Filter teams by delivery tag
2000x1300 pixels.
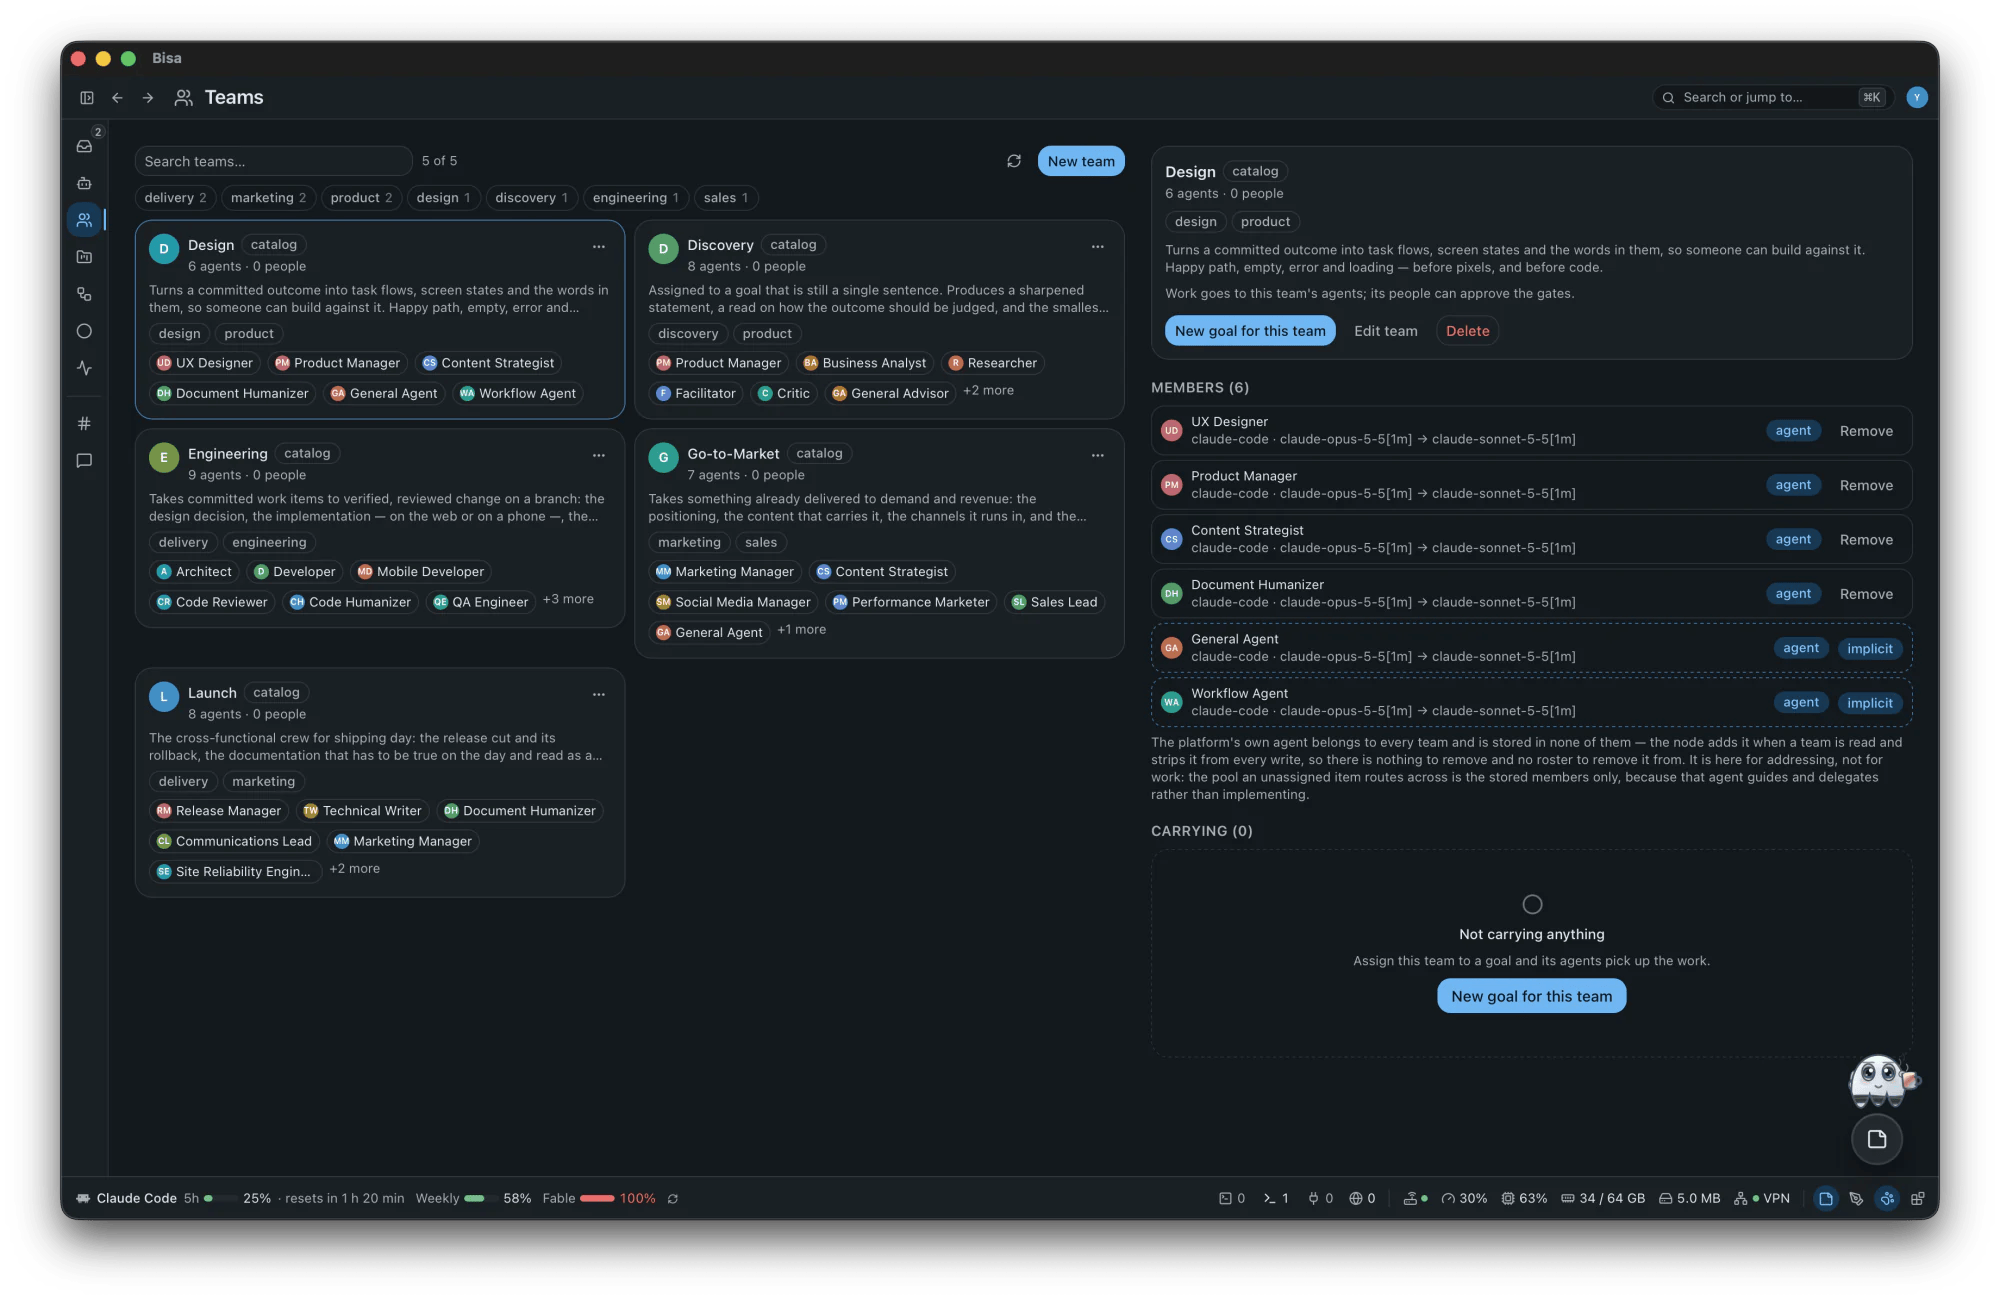[175, 198]
